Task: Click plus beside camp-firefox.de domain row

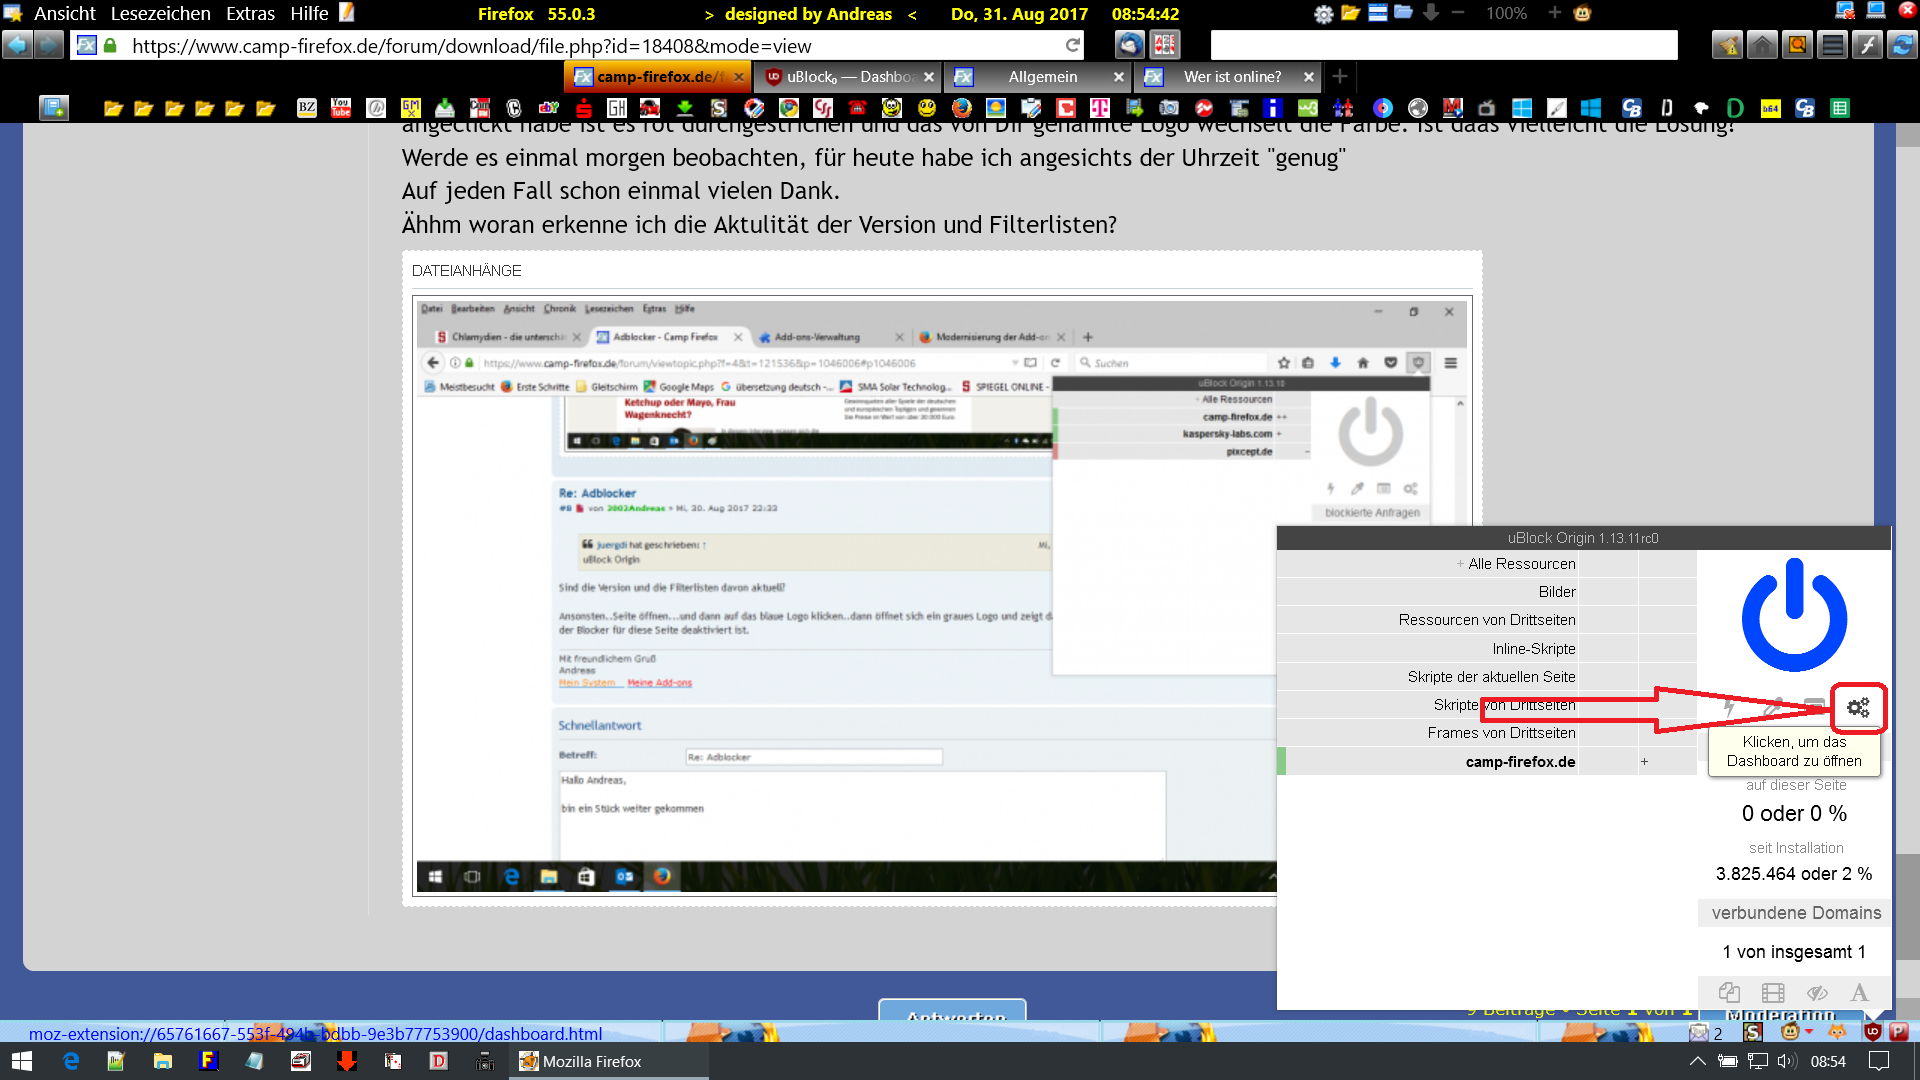Action: point(1644,762)
